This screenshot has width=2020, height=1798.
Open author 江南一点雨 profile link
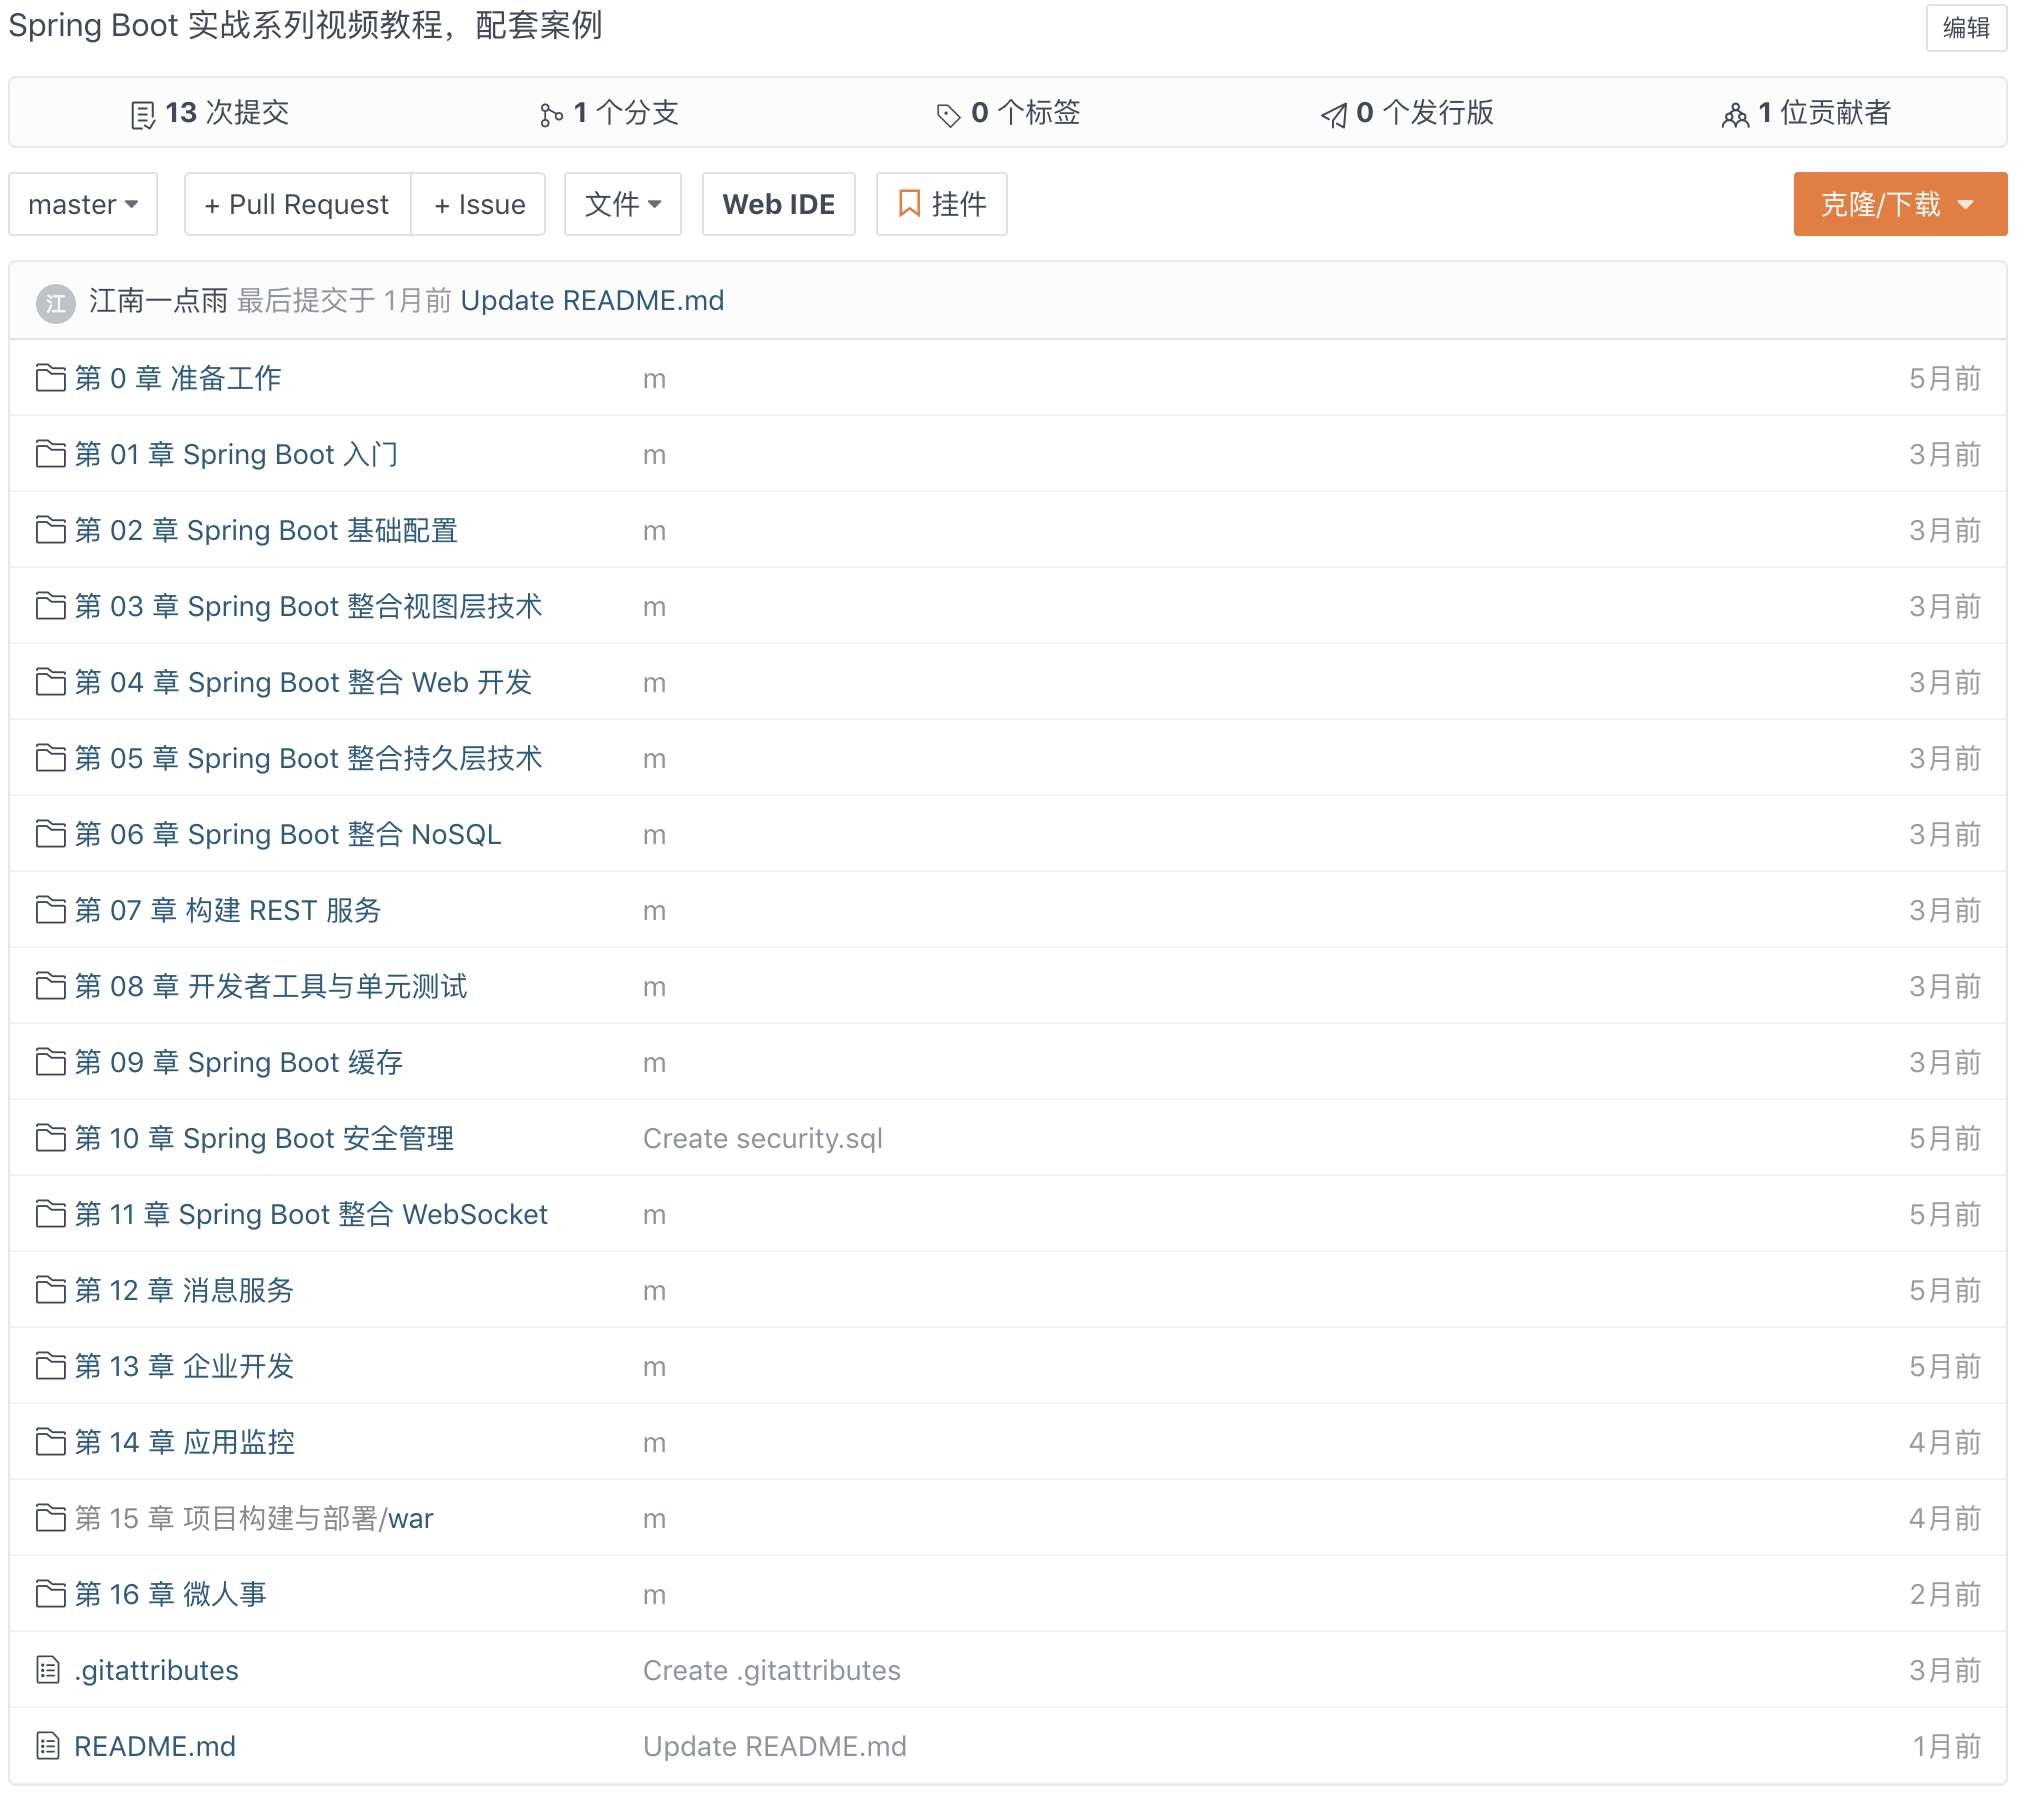[x=158, y=301]
